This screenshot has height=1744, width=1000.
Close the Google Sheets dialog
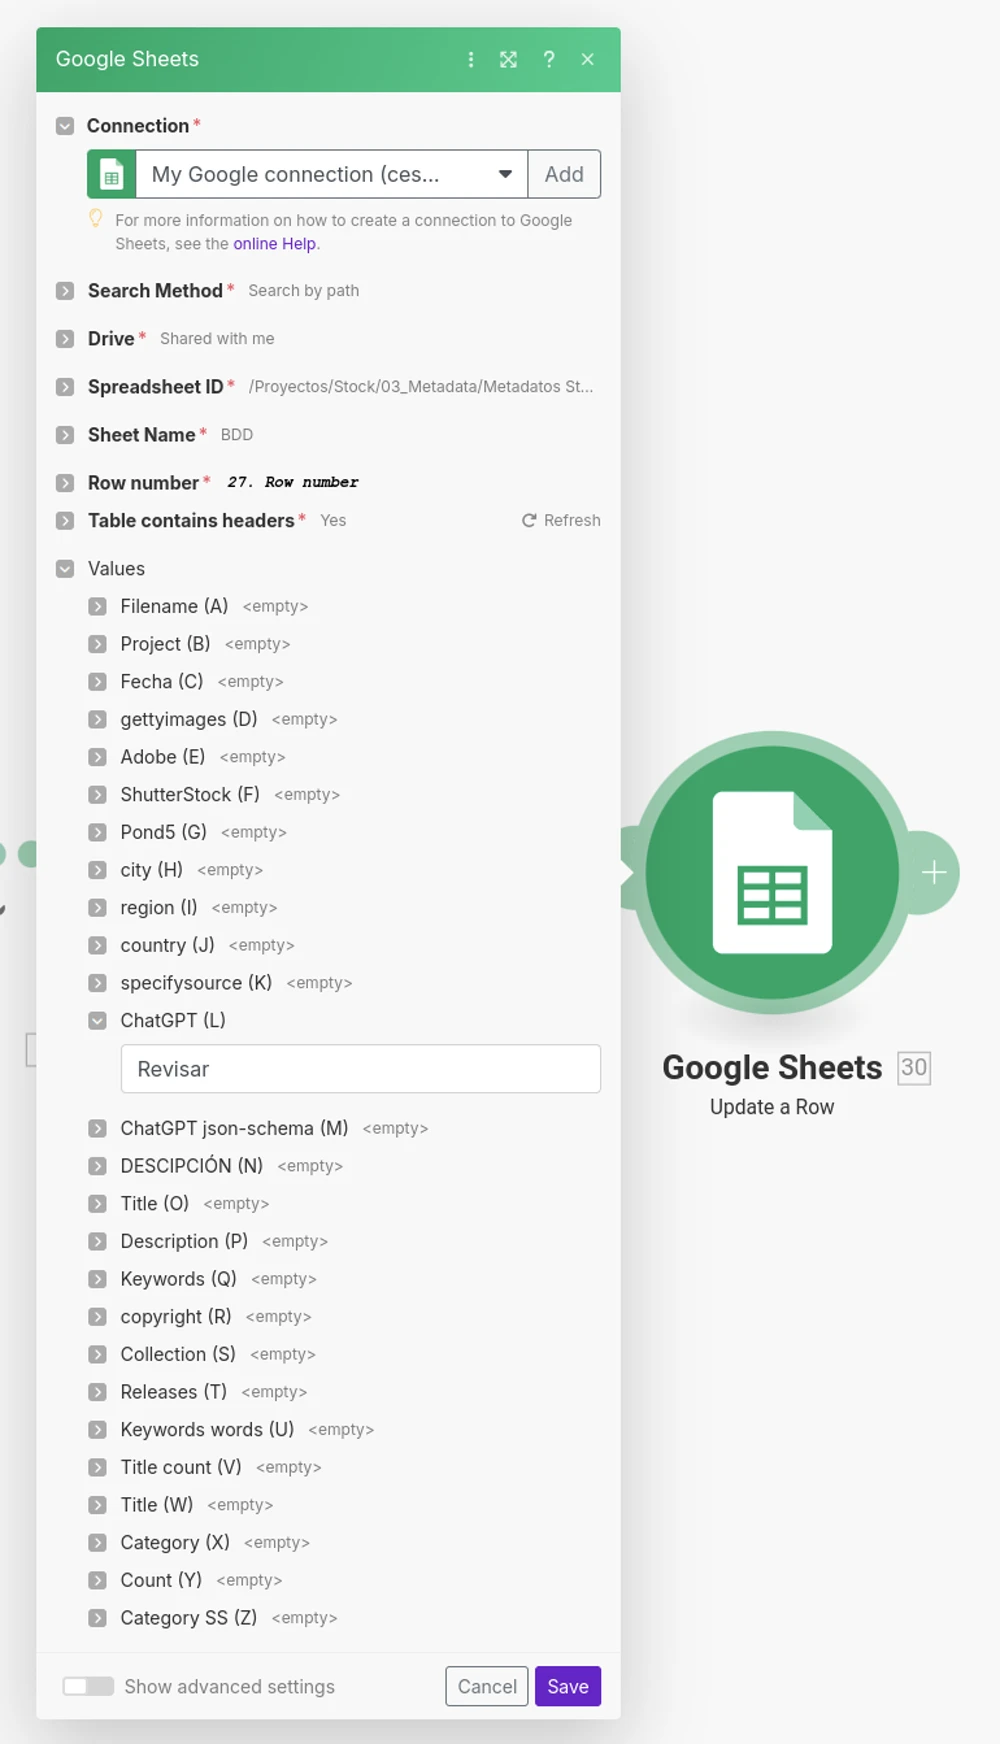coord(588,59)
